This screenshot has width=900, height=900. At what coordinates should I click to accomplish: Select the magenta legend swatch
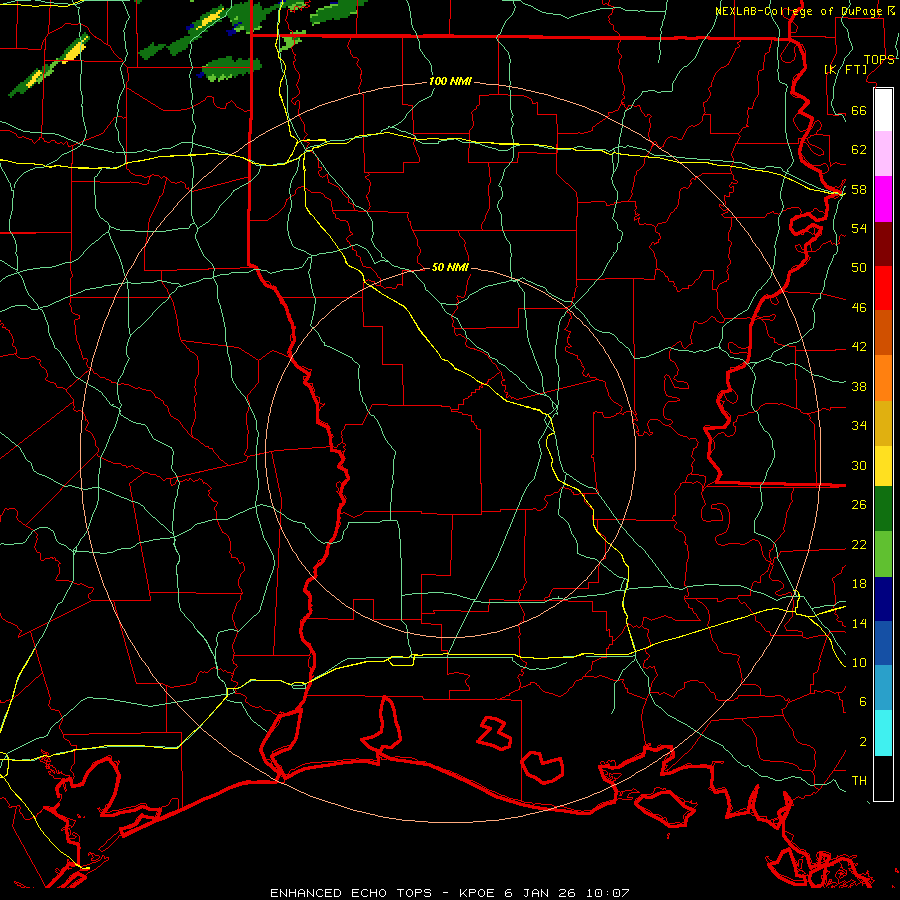coord(883,199)
